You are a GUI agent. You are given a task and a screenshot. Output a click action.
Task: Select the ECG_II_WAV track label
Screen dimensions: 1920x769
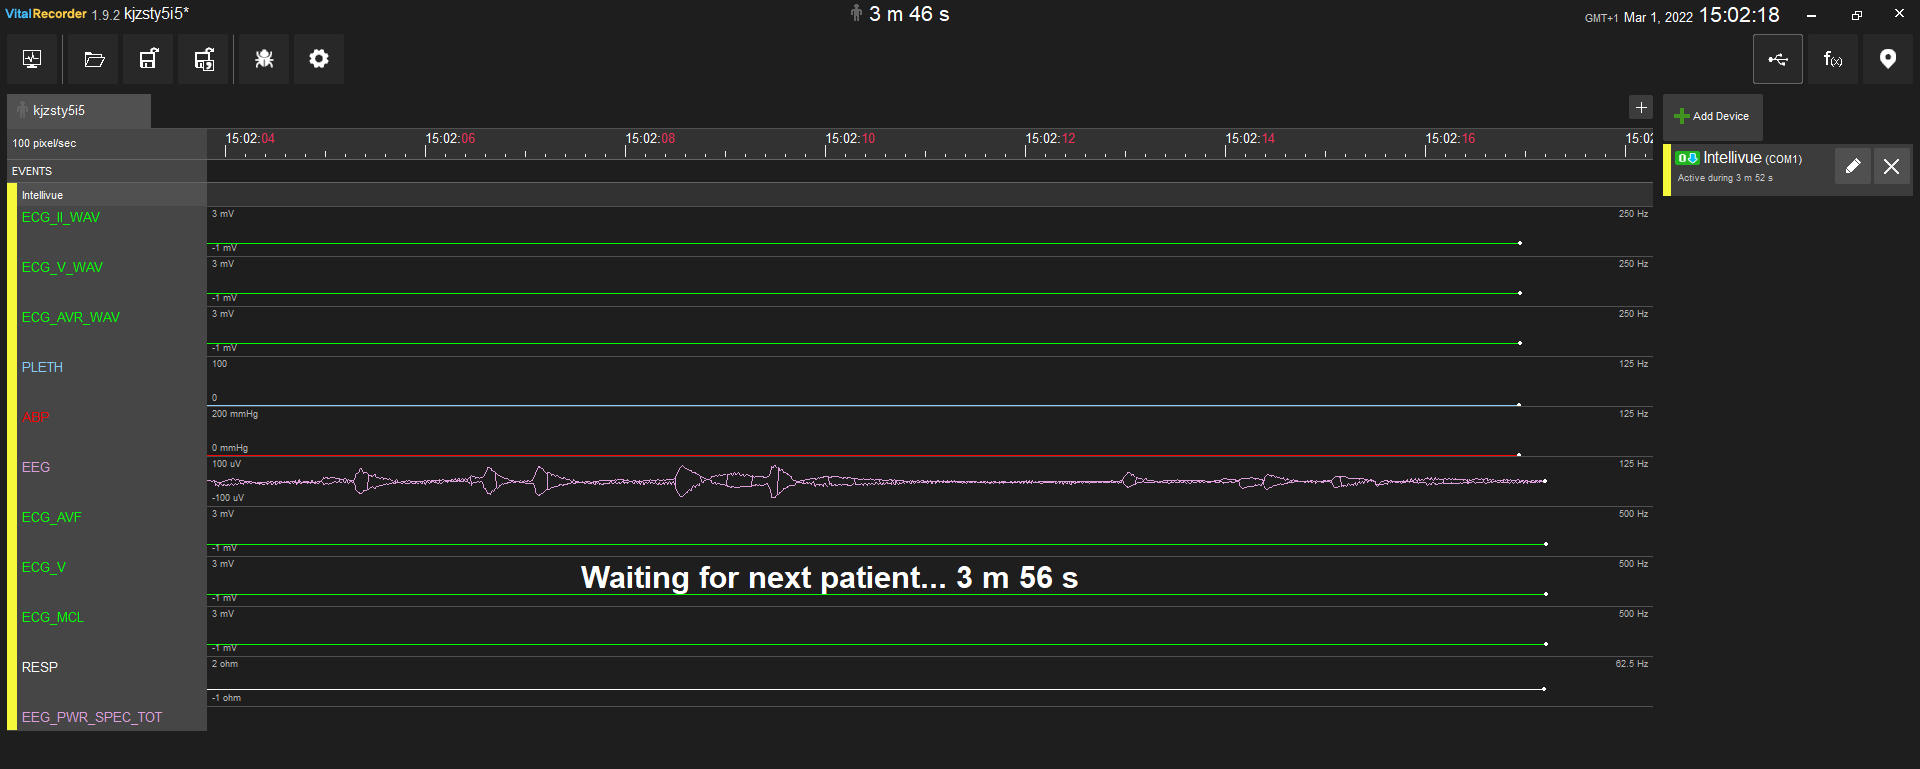pos(61,217)
